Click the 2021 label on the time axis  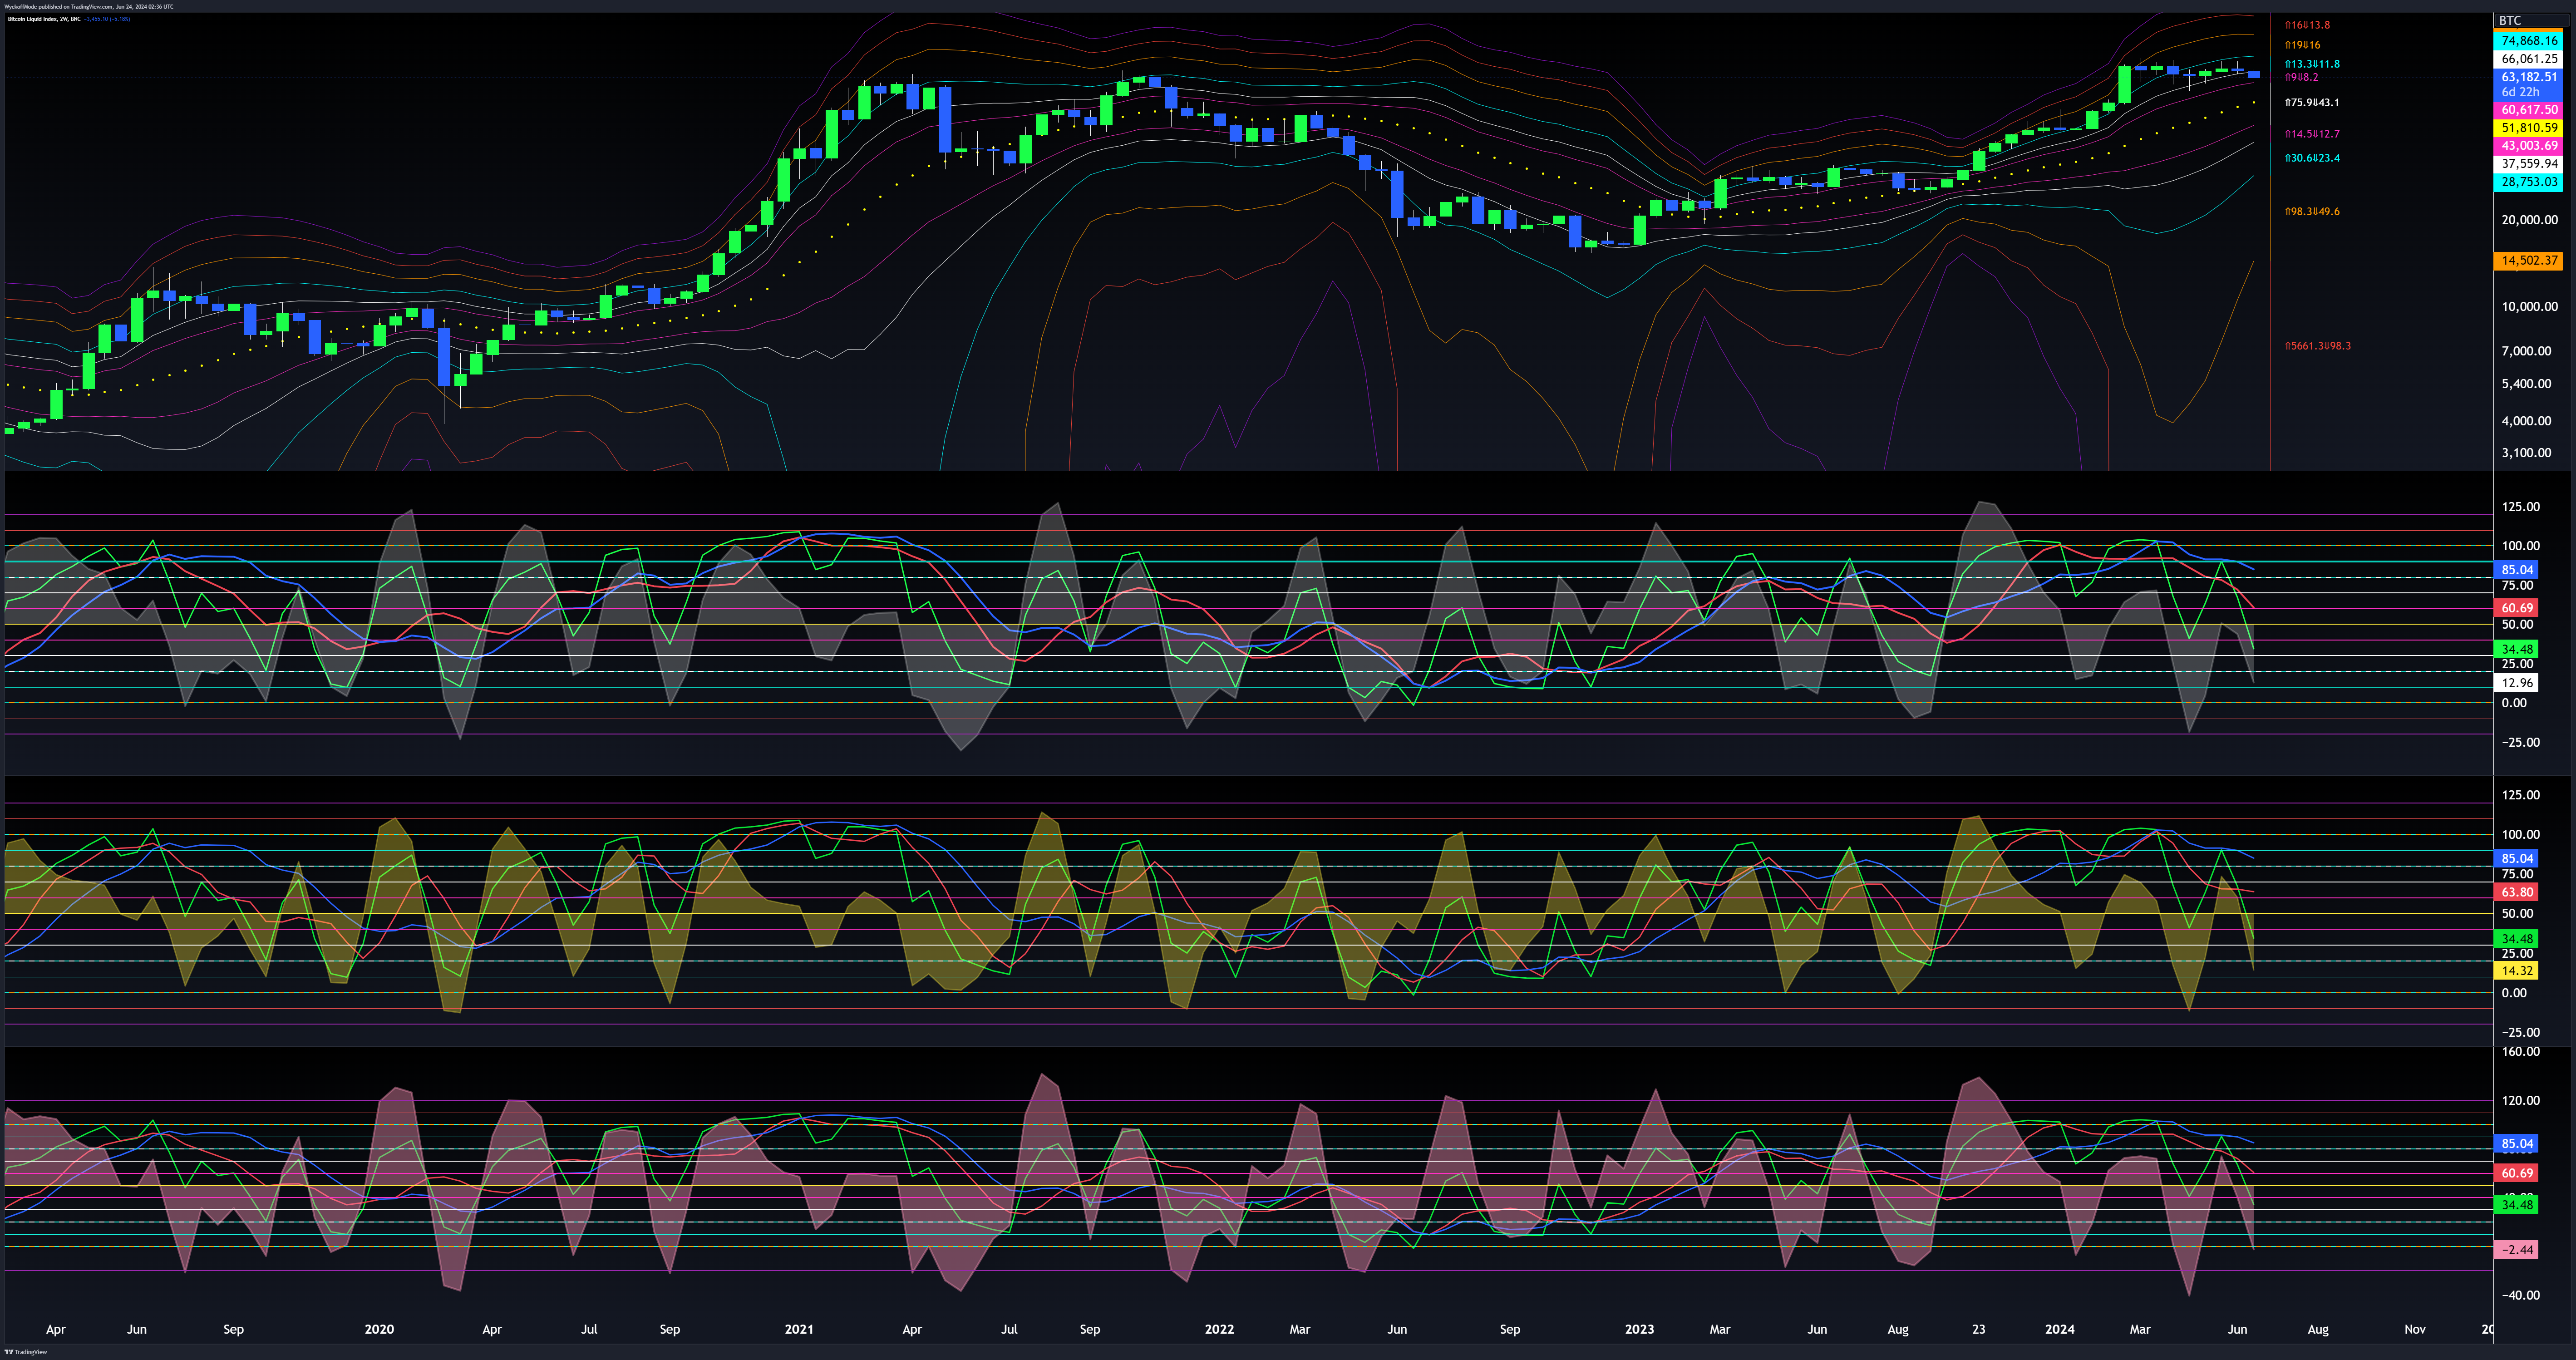point(799,1330)
